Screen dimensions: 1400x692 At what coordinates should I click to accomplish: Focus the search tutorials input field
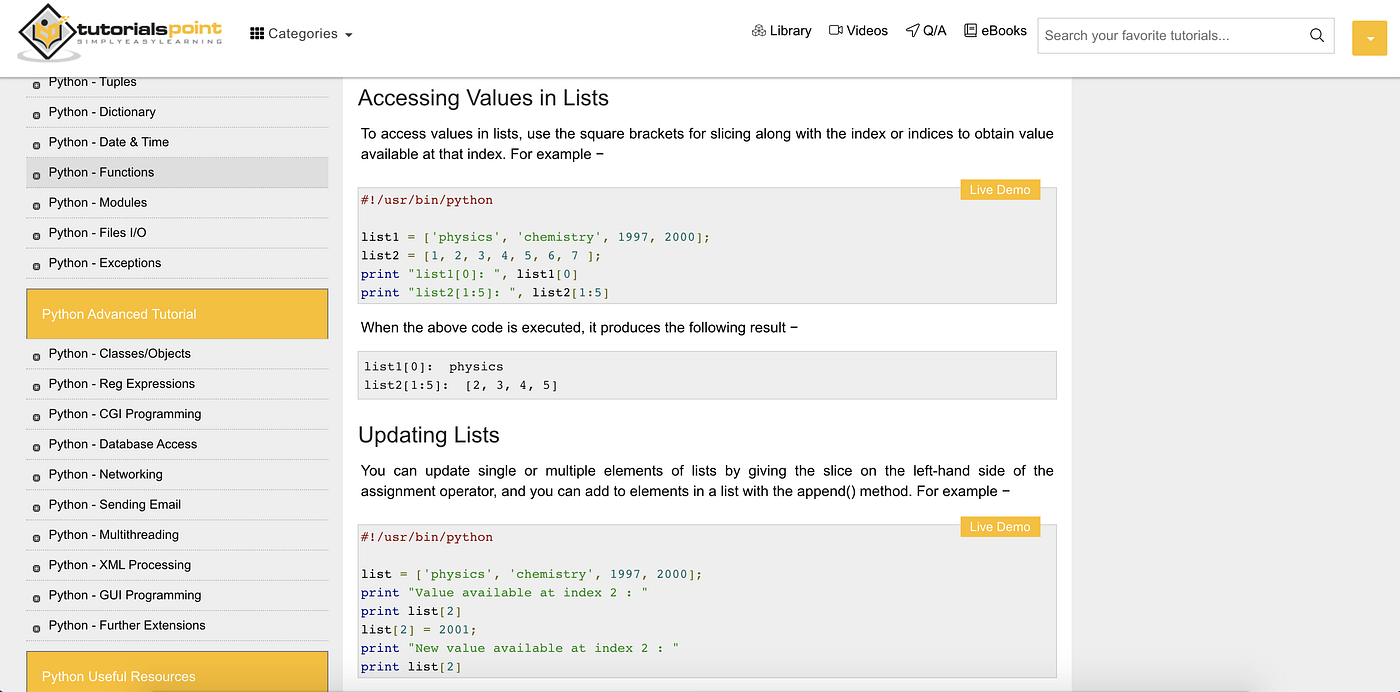[x=1173, y=35]
